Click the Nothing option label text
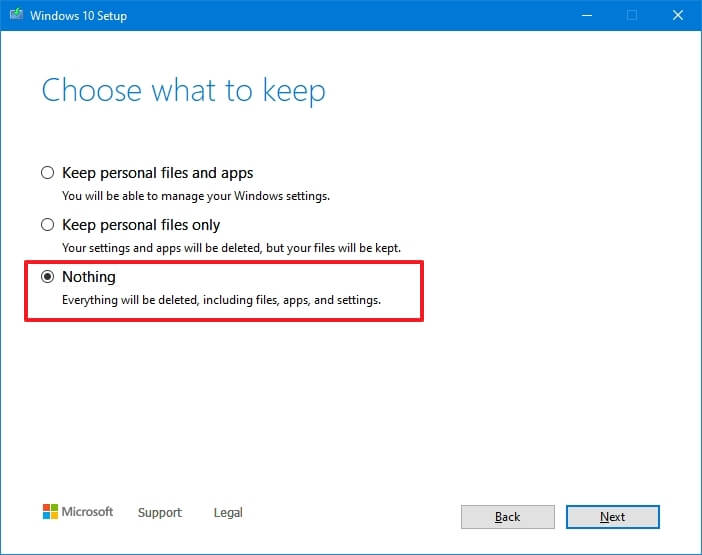This screenshot has width=702, height=555. [x=89, y=277]
